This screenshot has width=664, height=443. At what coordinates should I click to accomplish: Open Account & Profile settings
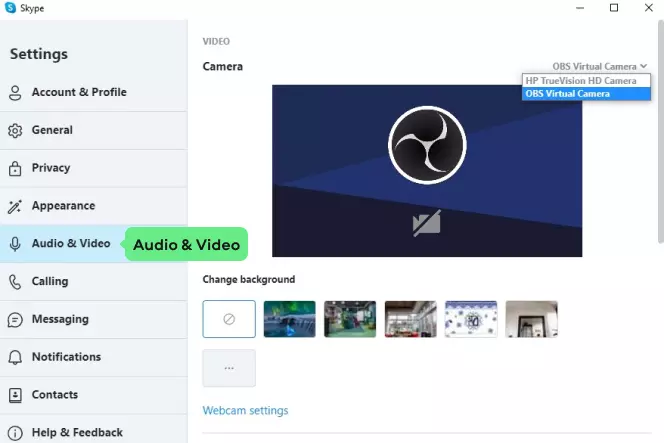click(x=94, y=93)
